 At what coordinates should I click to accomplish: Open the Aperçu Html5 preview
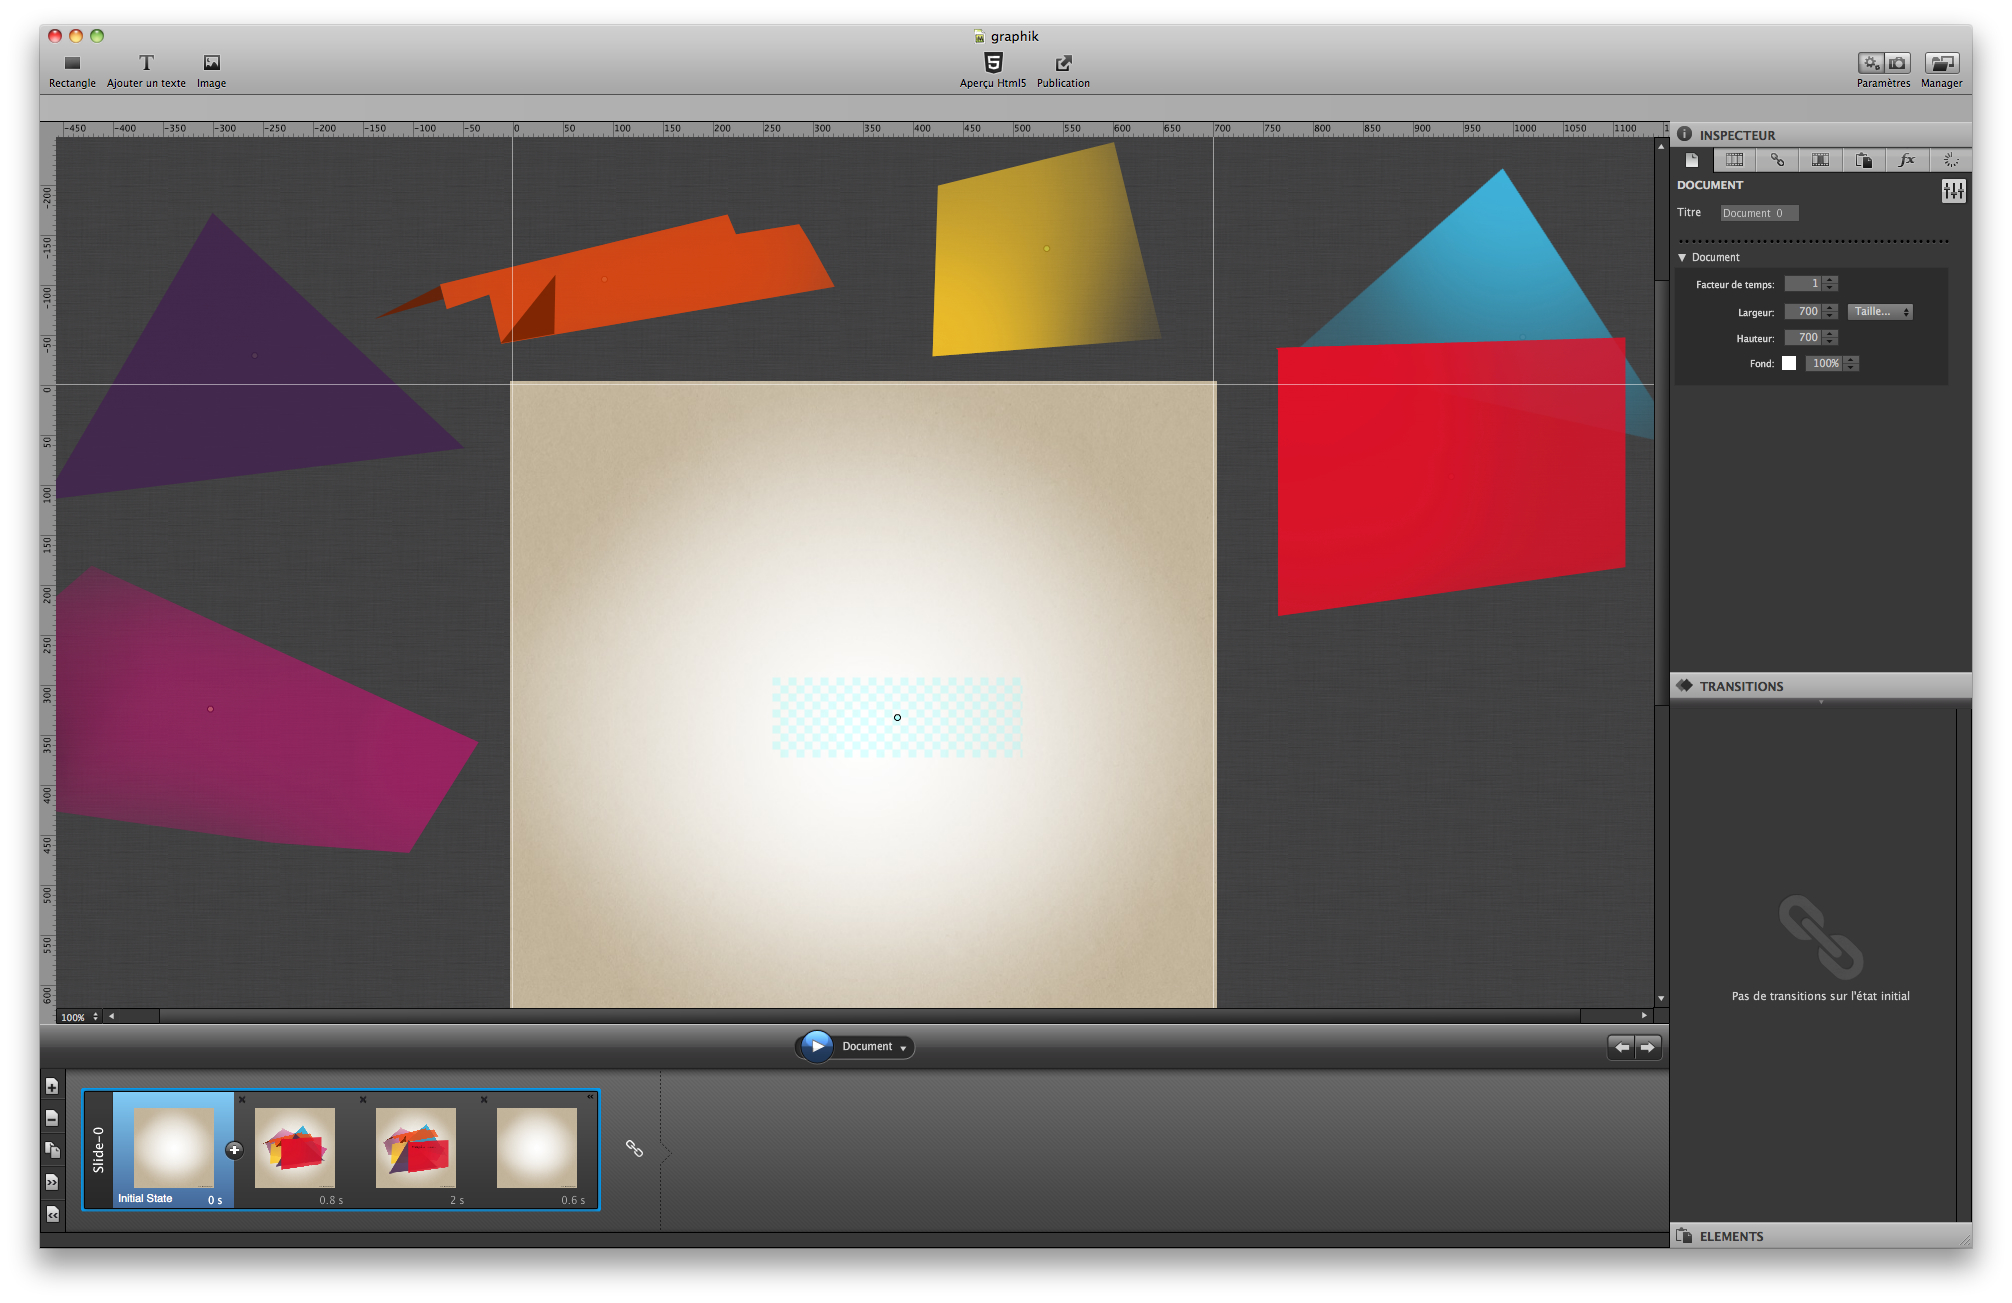click(992, 64)
